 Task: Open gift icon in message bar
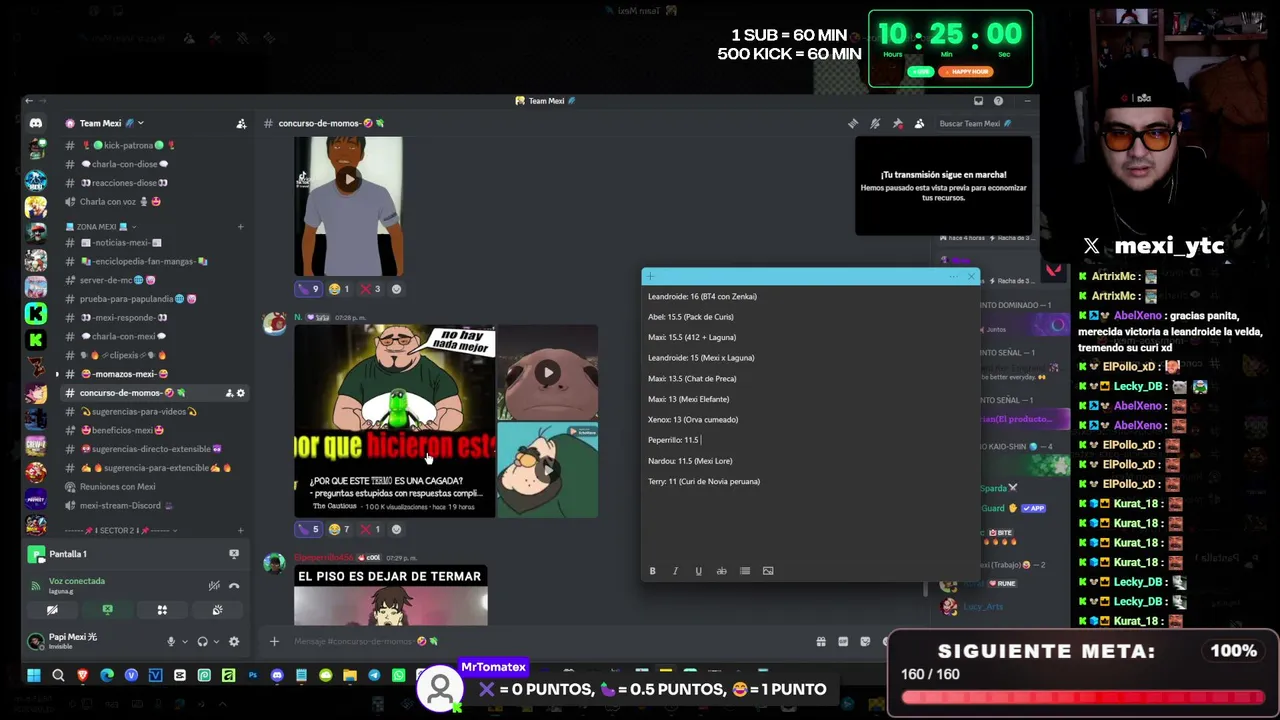821,642
